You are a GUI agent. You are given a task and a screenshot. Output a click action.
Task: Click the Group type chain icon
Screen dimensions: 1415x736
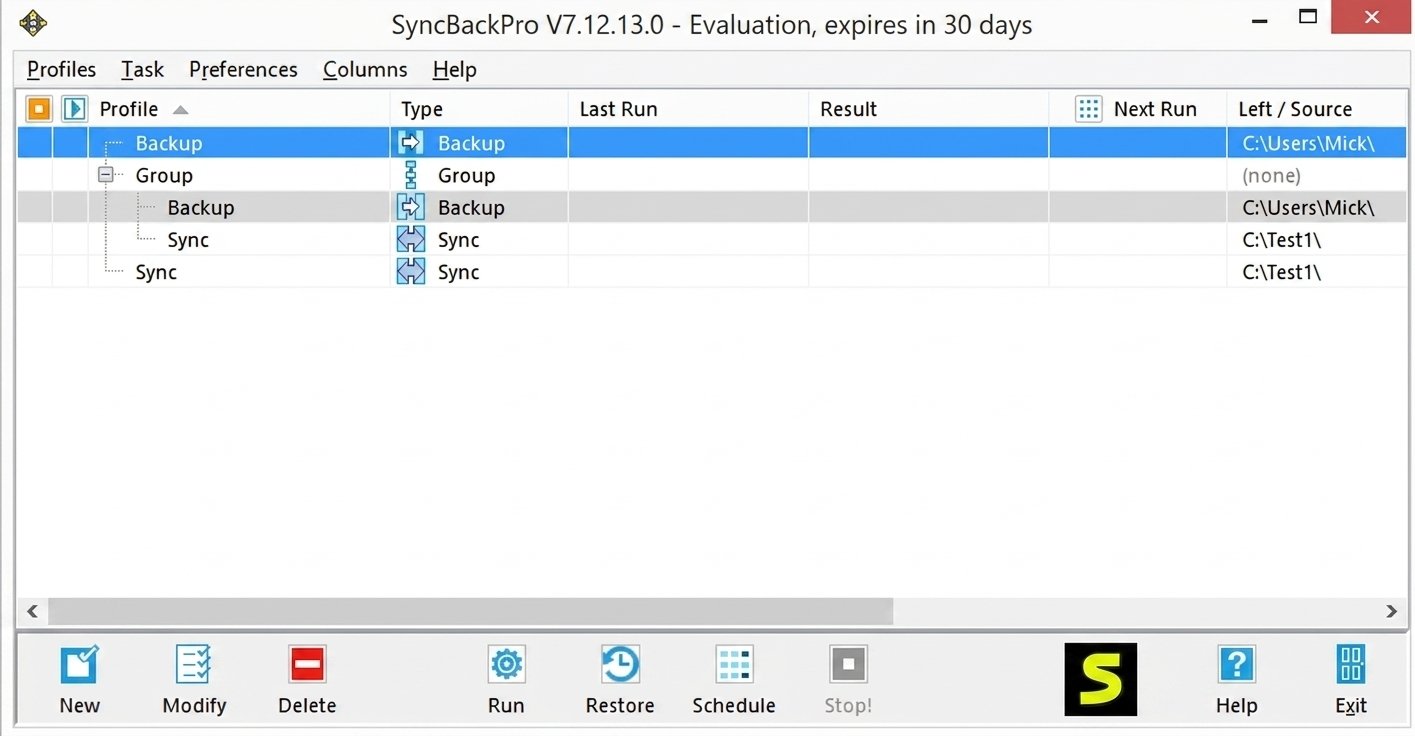(410, 175)
